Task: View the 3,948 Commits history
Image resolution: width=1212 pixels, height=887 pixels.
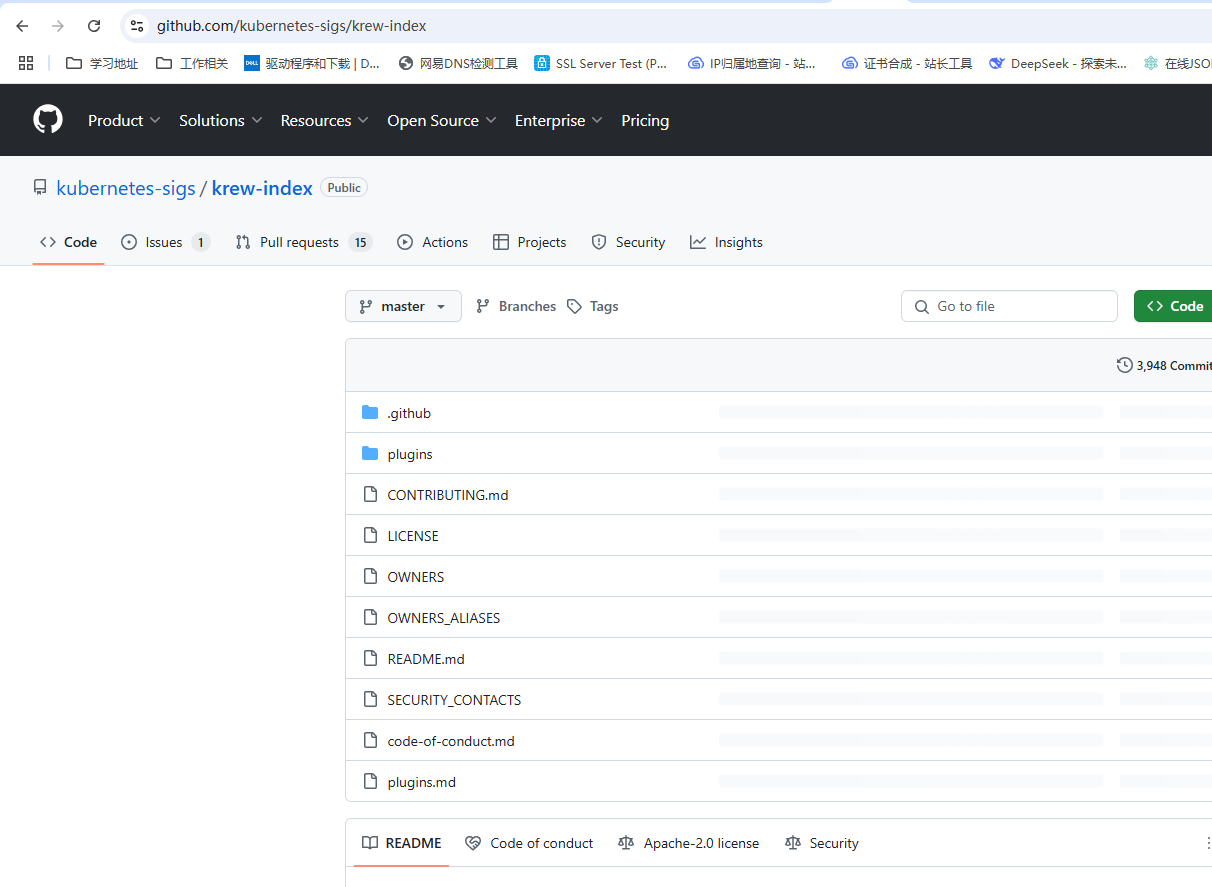Action: point(1164,365)
